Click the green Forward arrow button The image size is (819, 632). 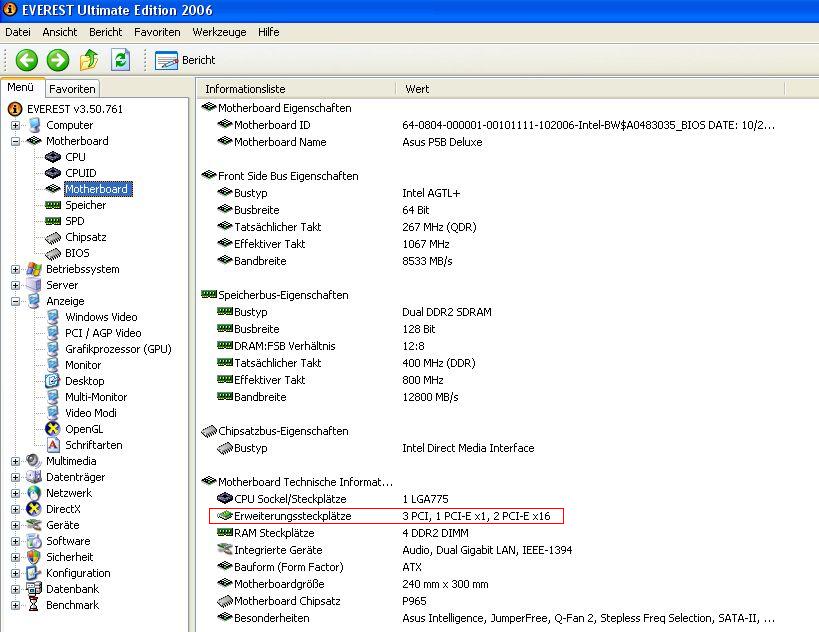58,60
